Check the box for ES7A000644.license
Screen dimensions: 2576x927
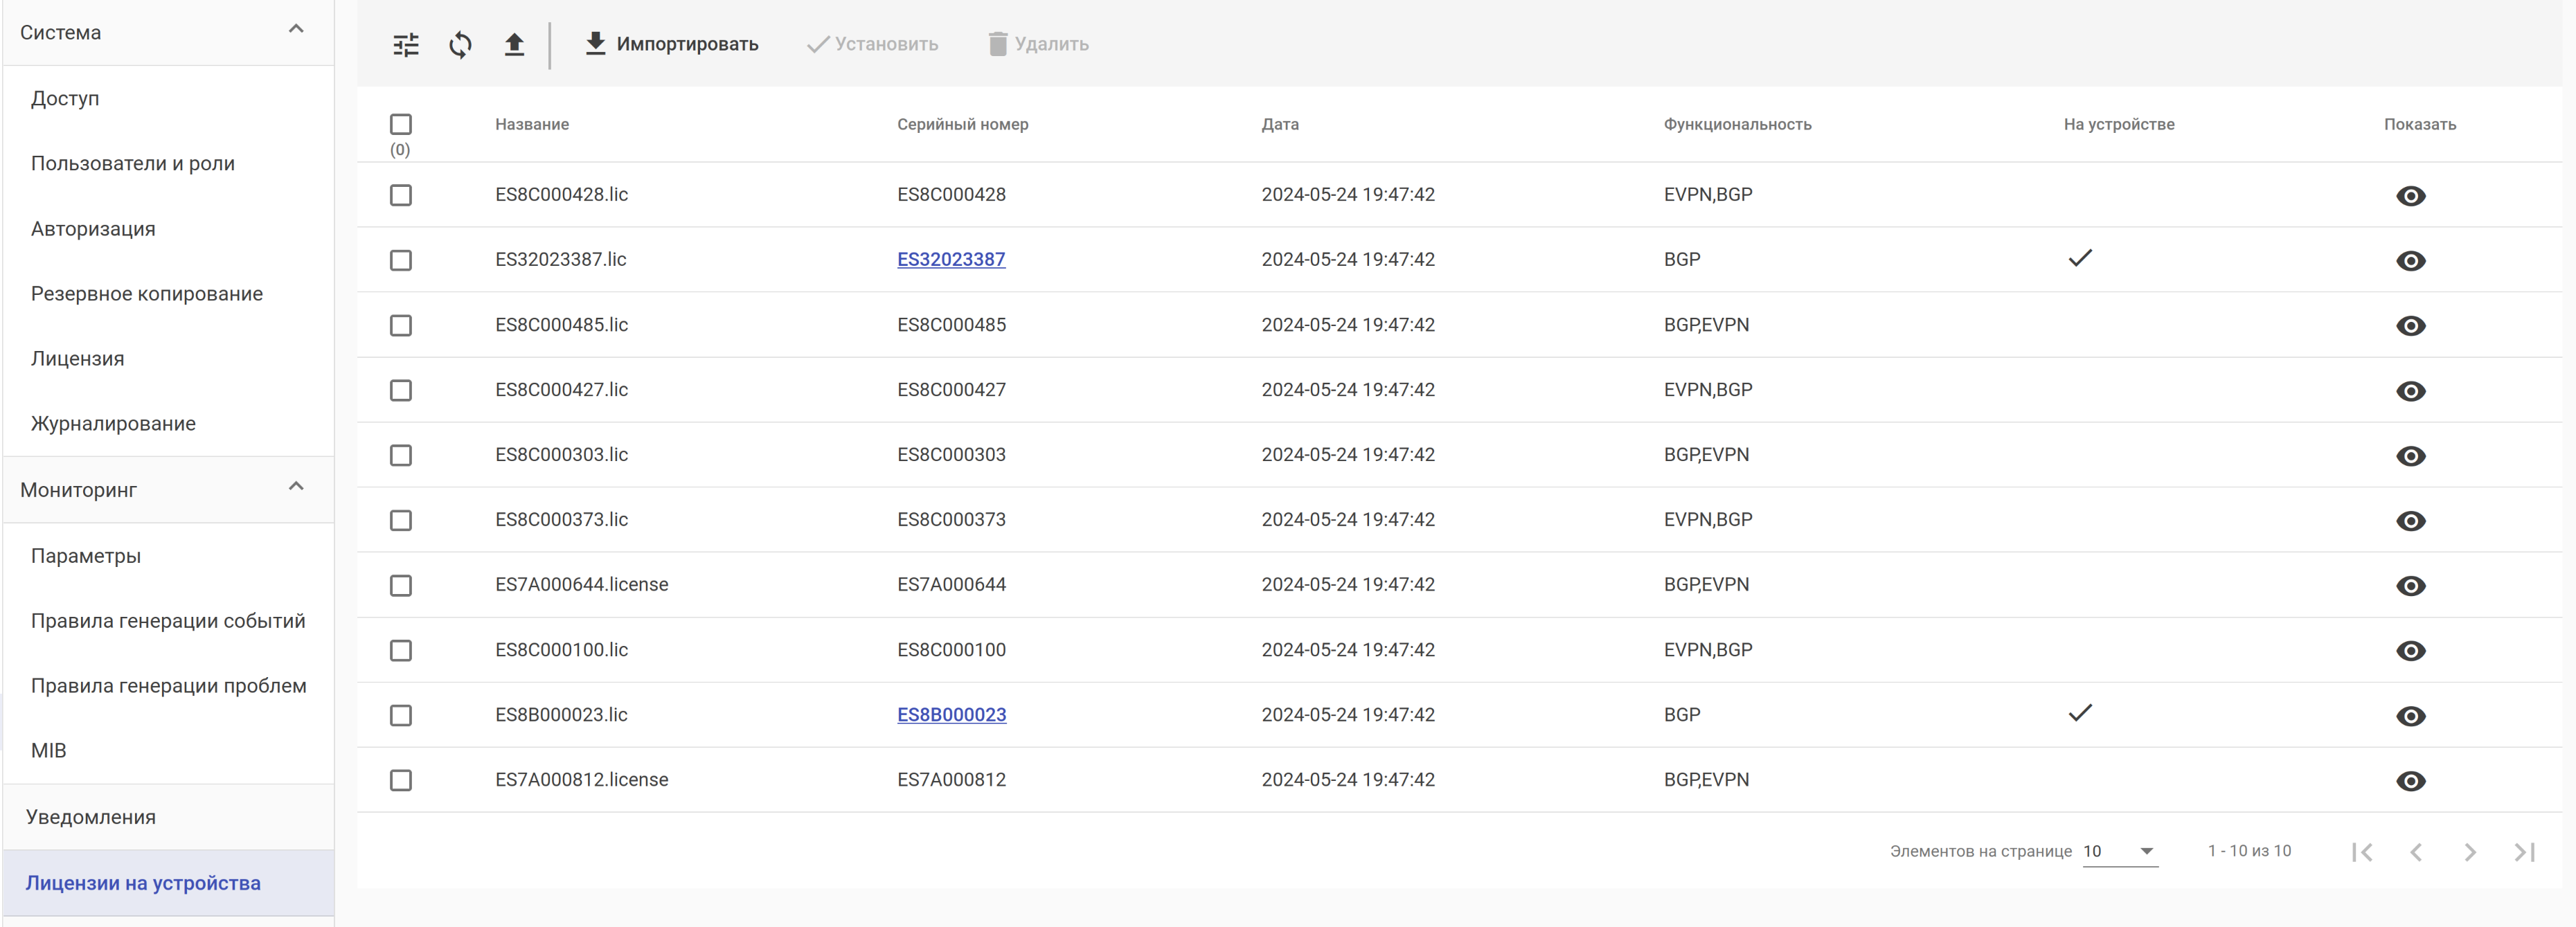[401, 585]
